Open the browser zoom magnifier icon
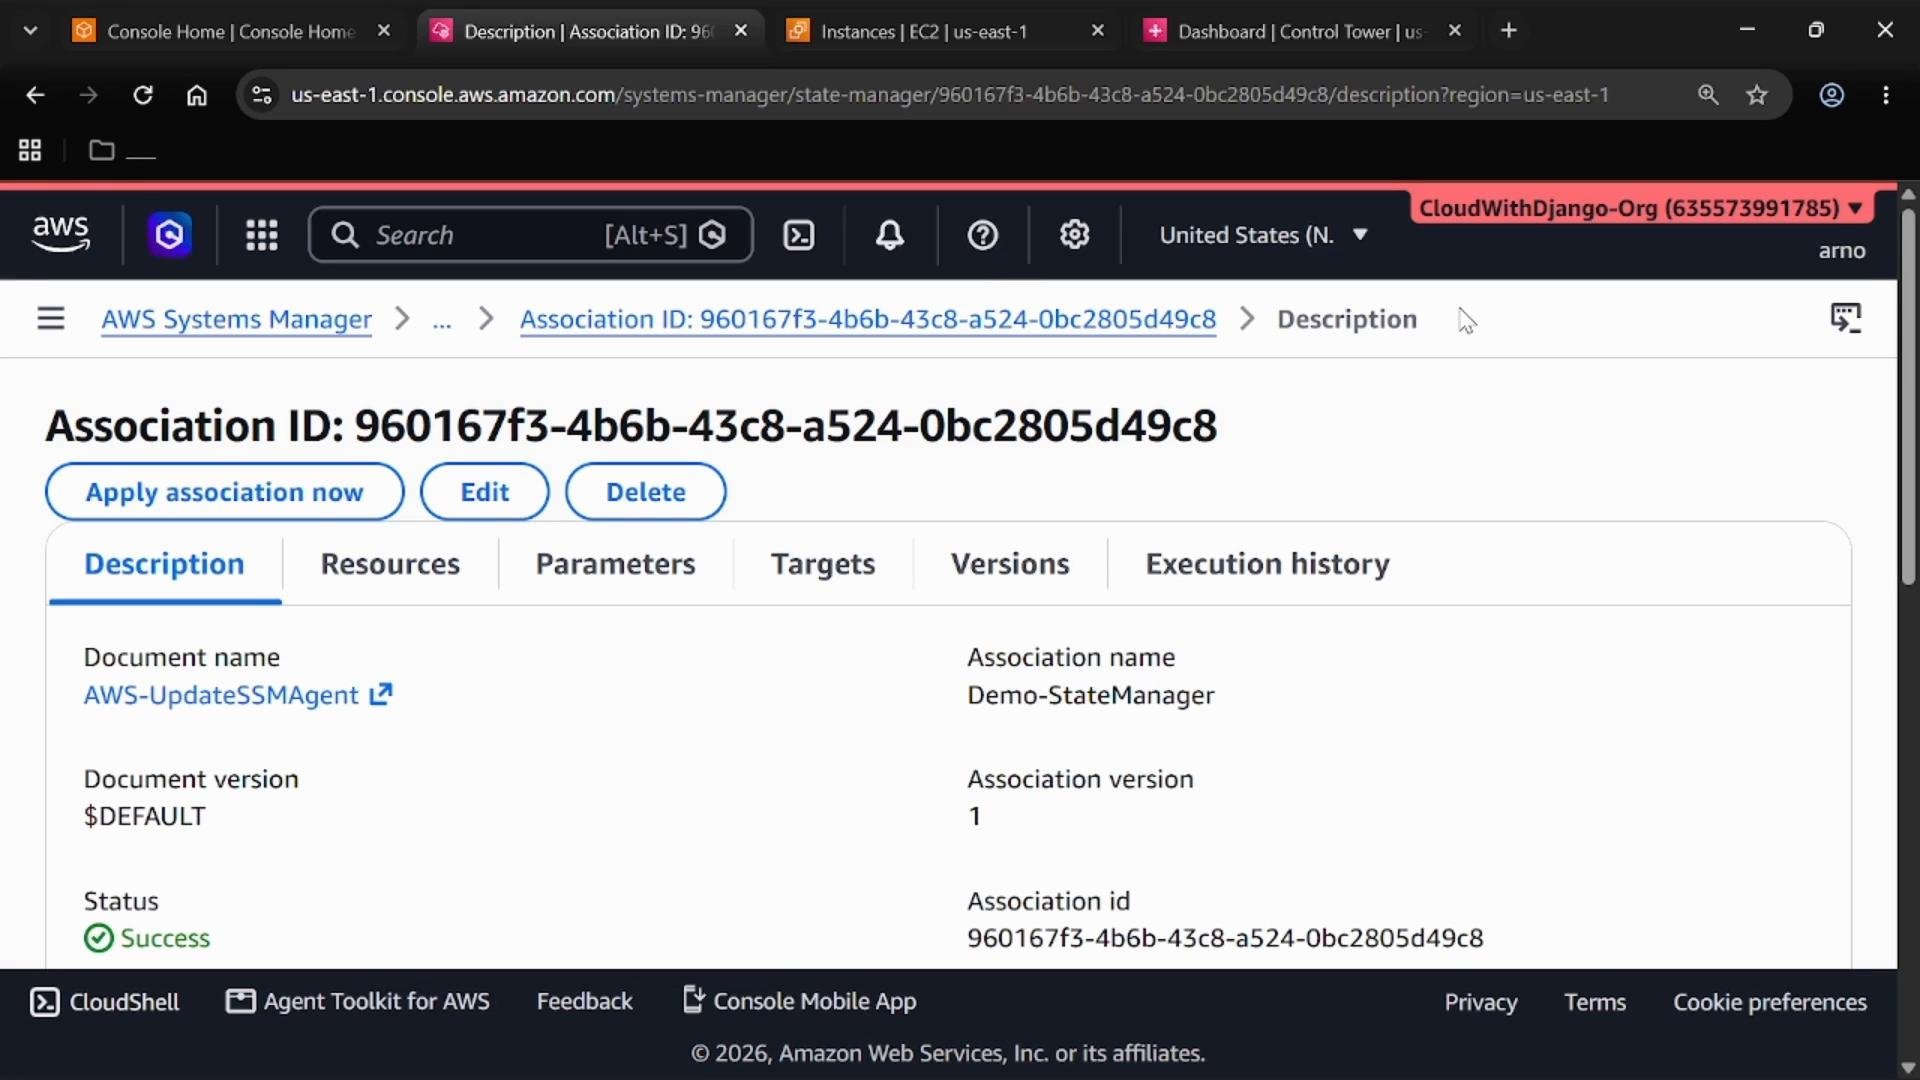The image size is (1920, 1080). (x=1708, y=95)
